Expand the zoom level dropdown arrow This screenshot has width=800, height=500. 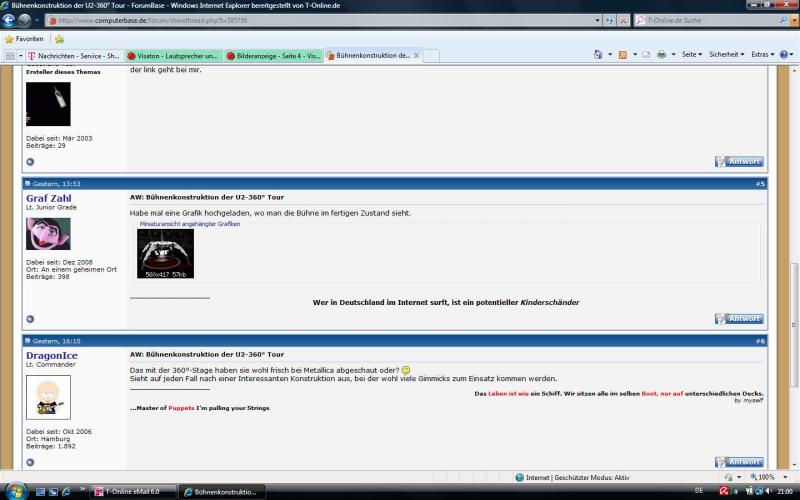[785, 478]
